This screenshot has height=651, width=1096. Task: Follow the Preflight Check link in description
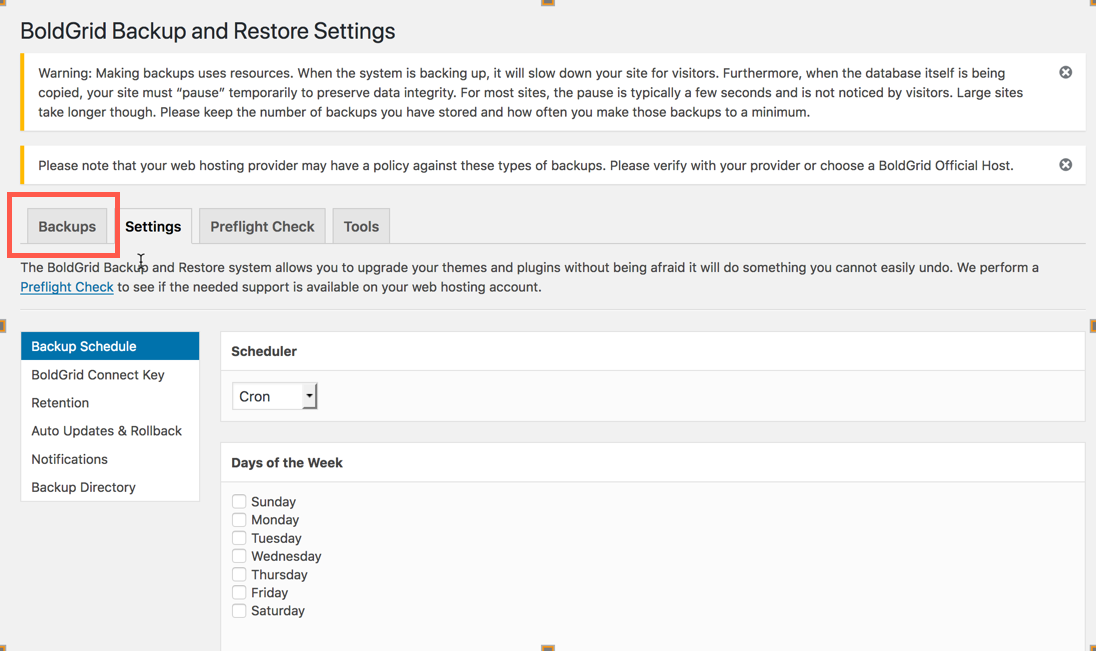[x=67, y=287]
